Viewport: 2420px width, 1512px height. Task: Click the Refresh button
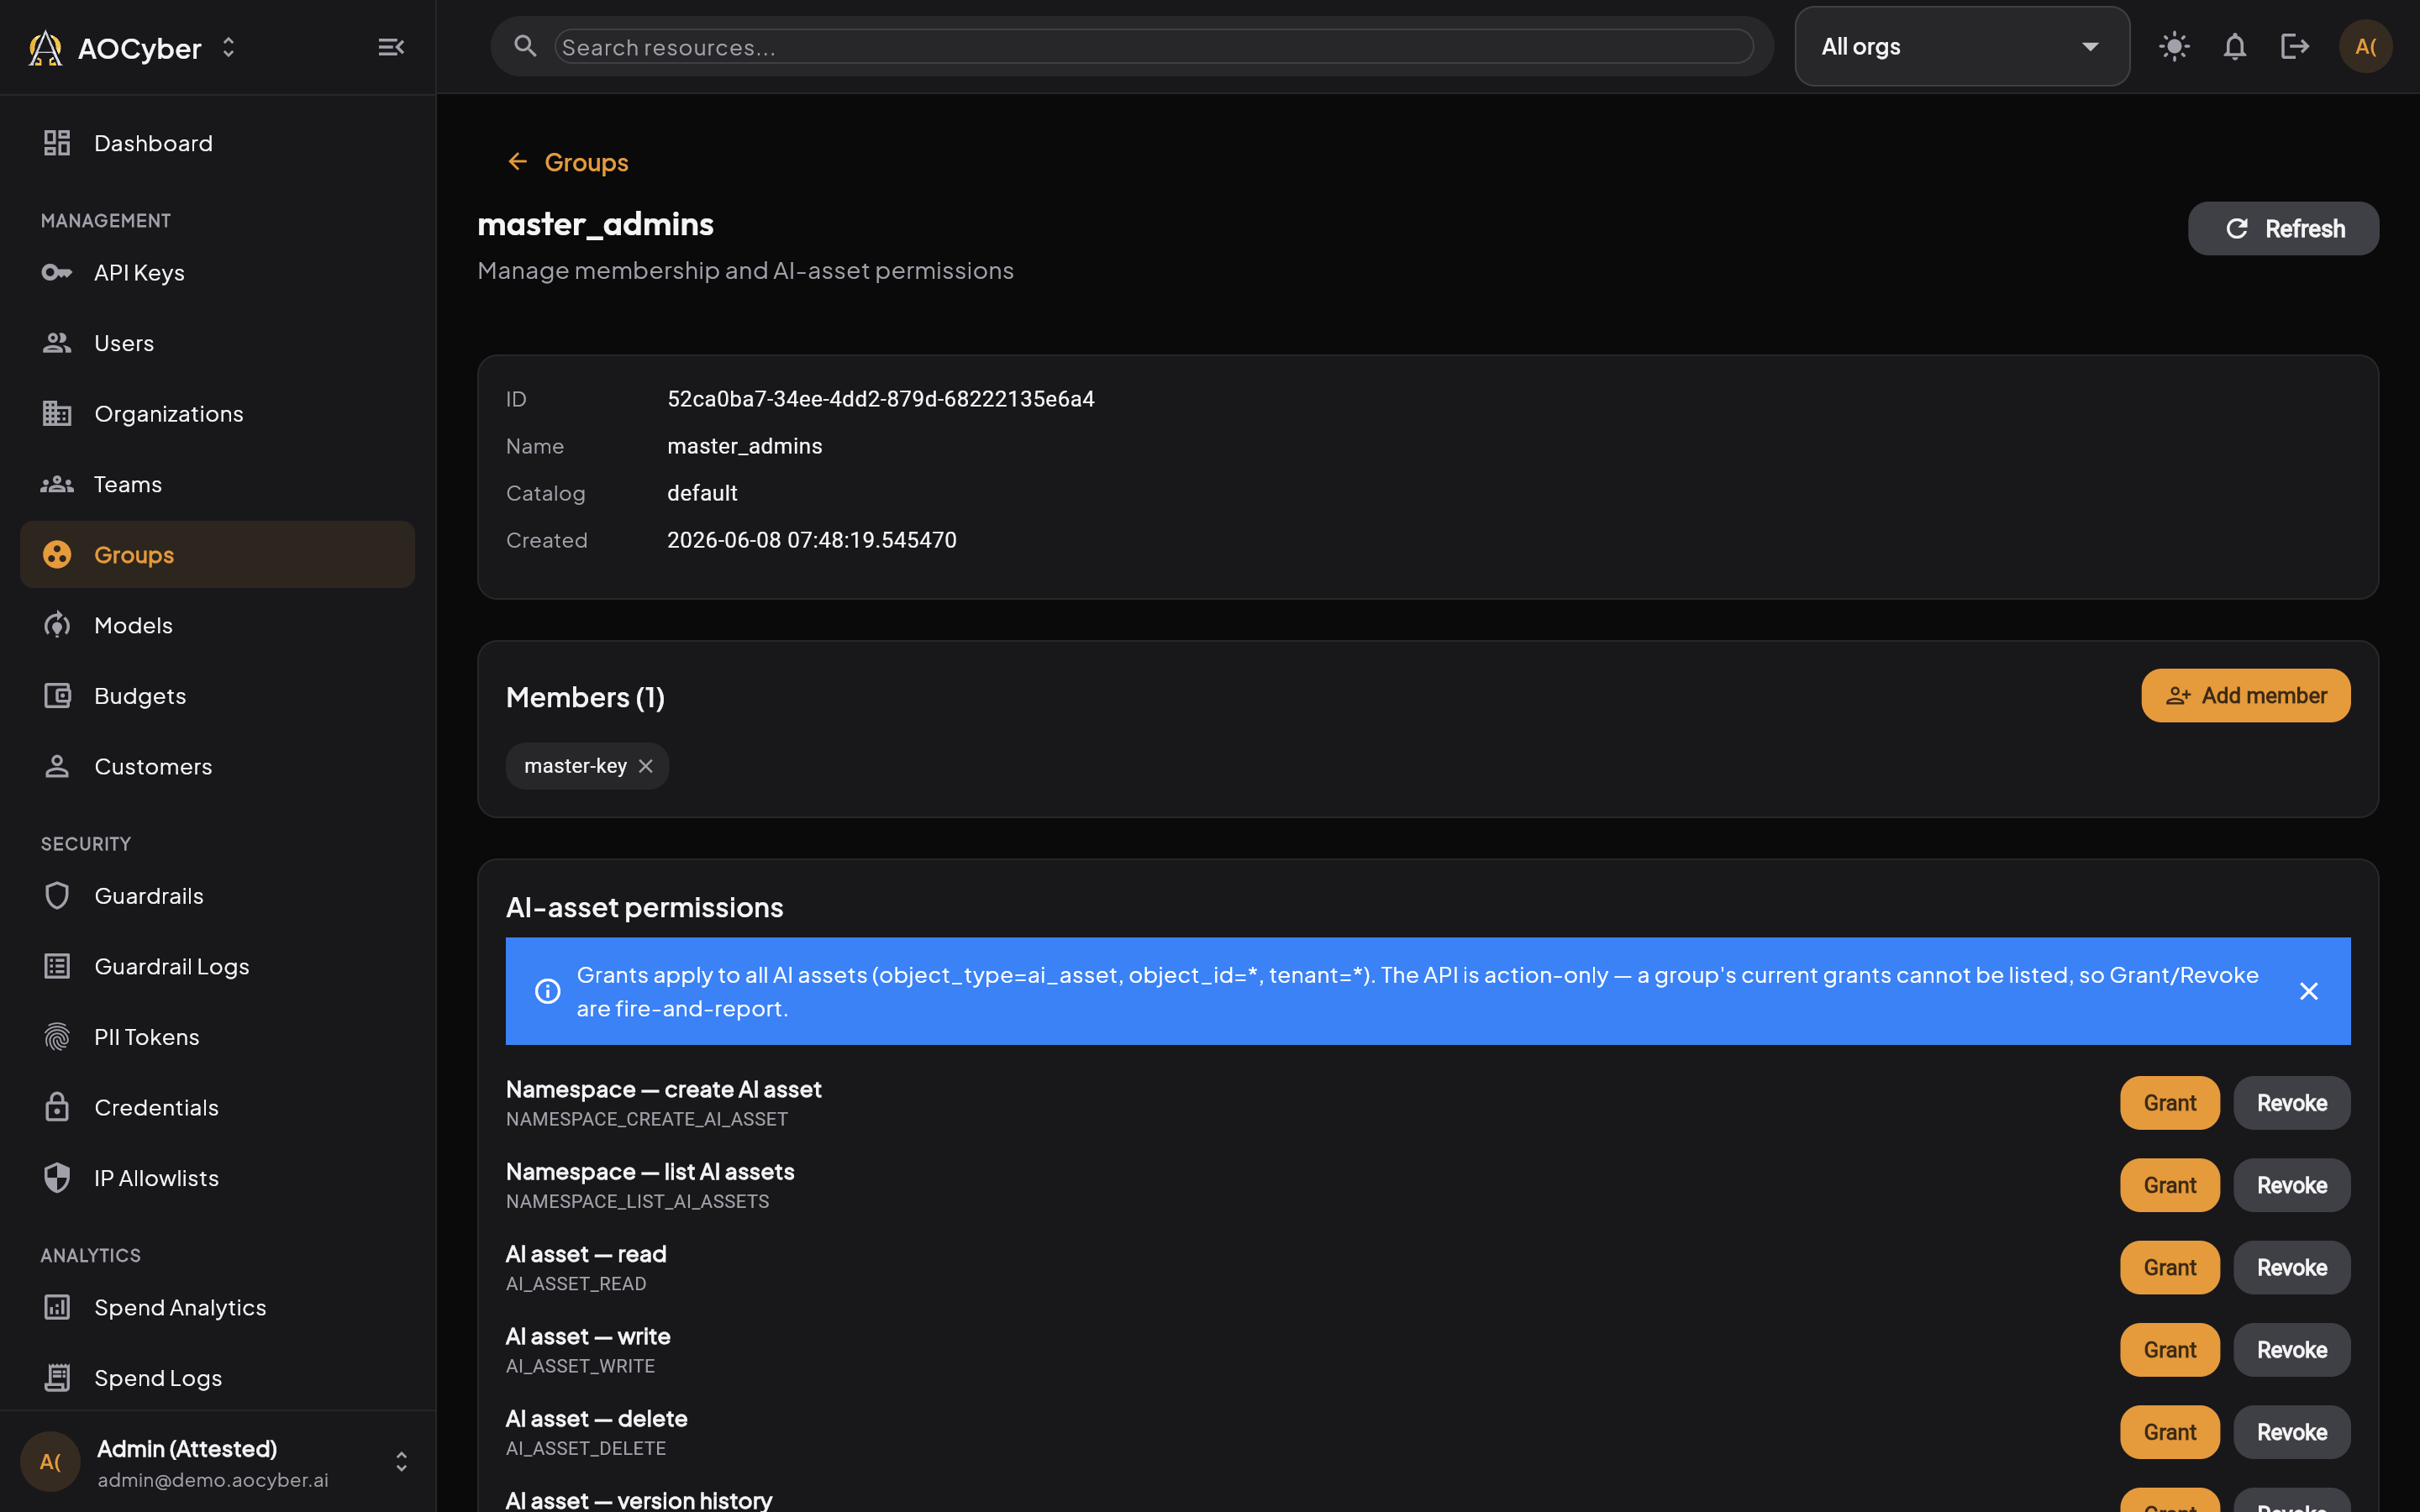(x=2283, y=228)
